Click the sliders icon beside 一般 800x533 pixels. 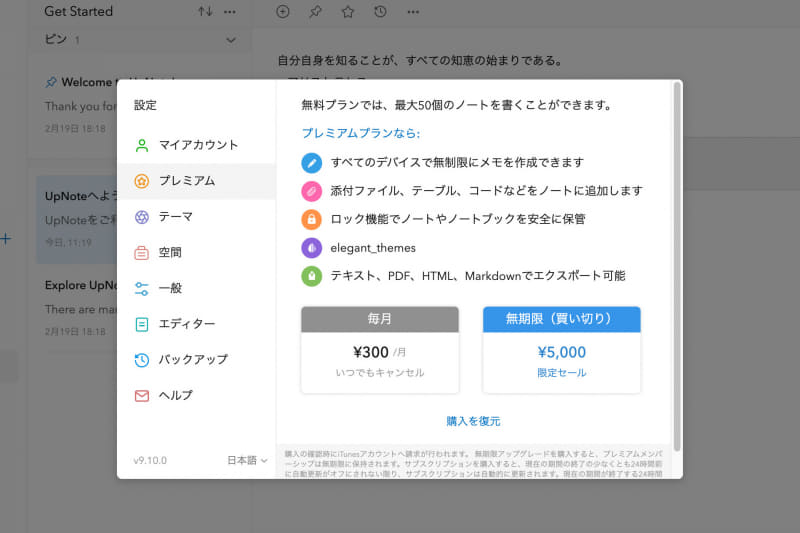tap(142, 289)
